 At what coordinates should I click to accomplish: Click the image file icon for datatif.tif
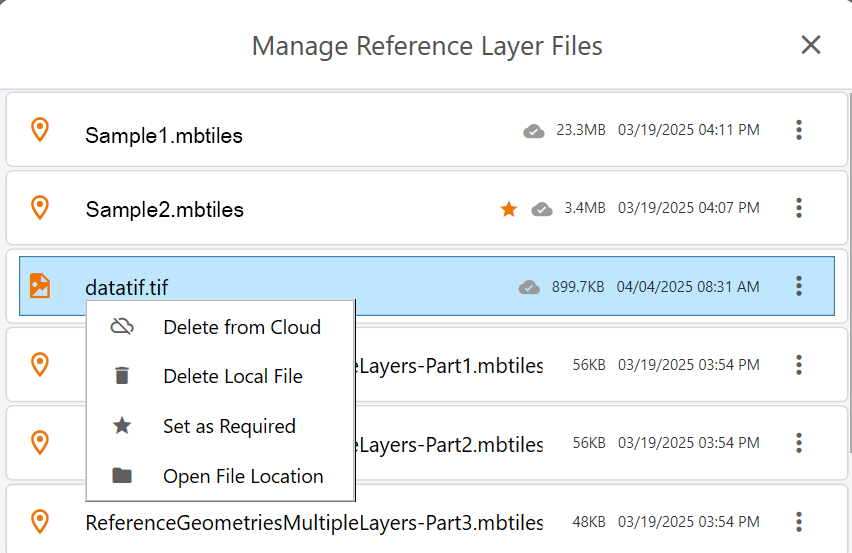click(x=40, y=286)
